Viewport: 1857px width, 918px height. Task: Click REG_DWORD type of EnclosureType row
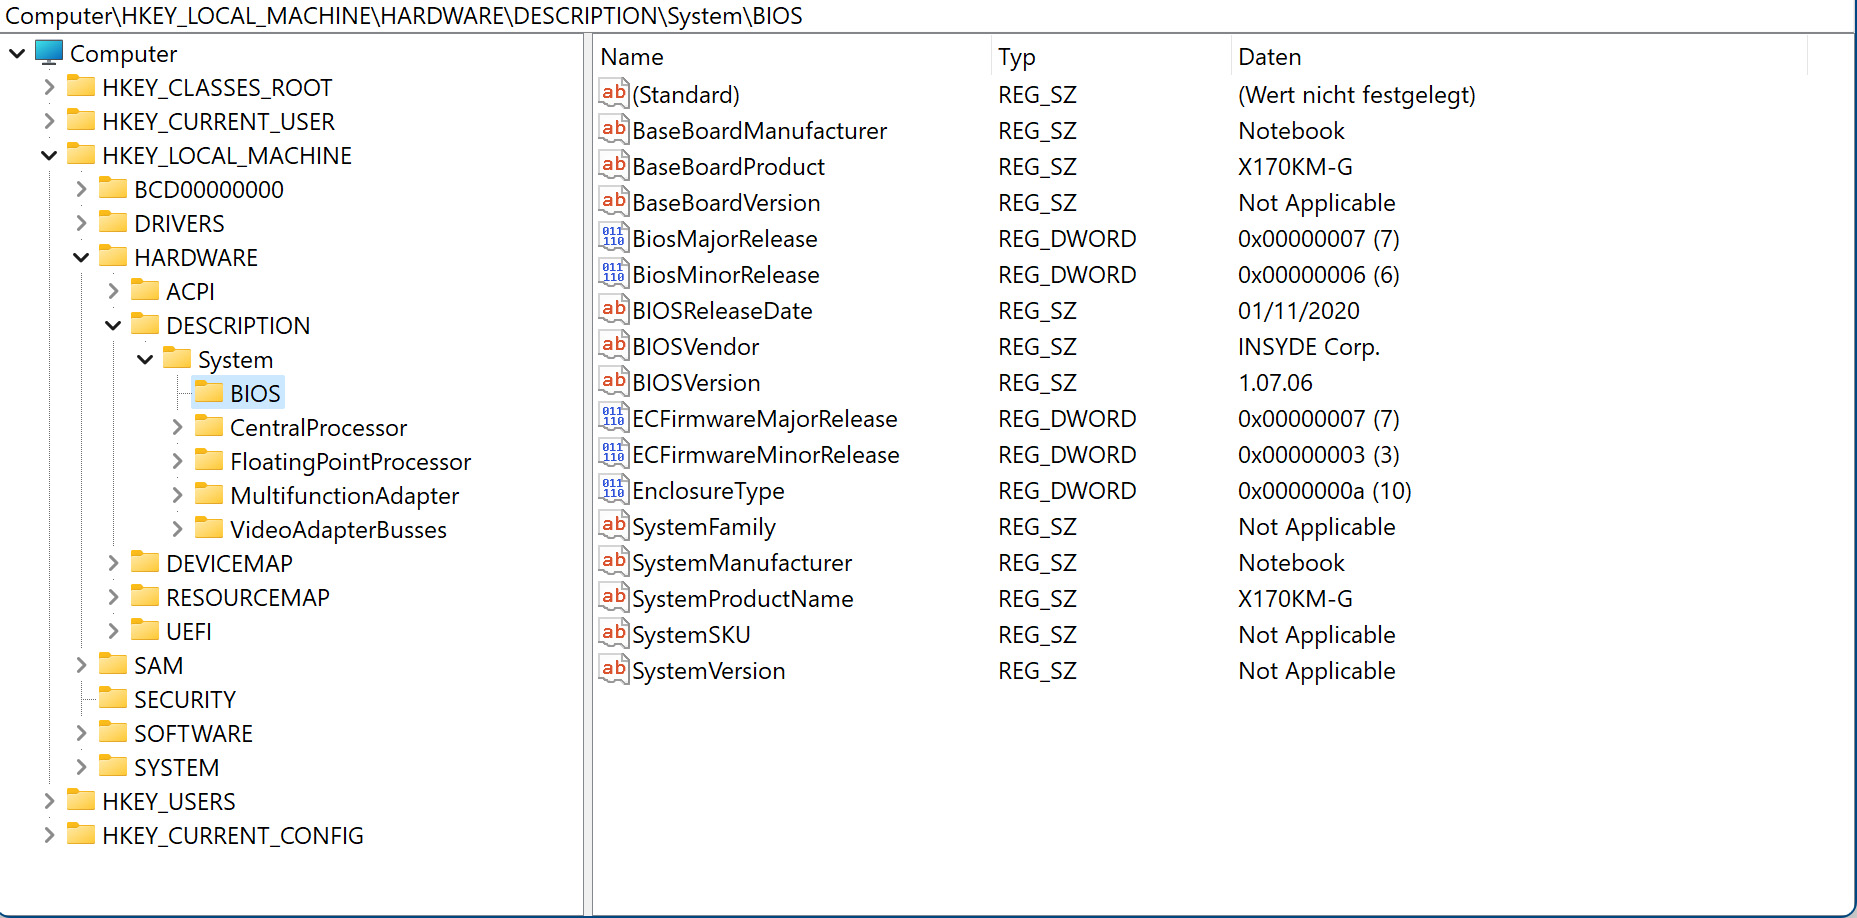pyautogui.click(x=1067, y=491)
